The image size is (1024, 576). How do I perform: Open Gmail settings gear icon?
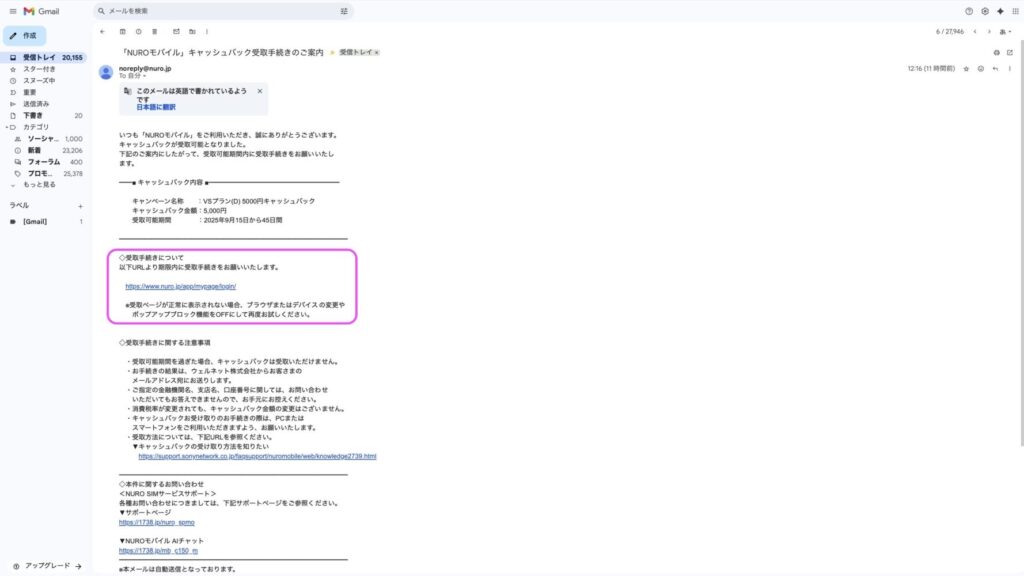[x=985, y=11]
